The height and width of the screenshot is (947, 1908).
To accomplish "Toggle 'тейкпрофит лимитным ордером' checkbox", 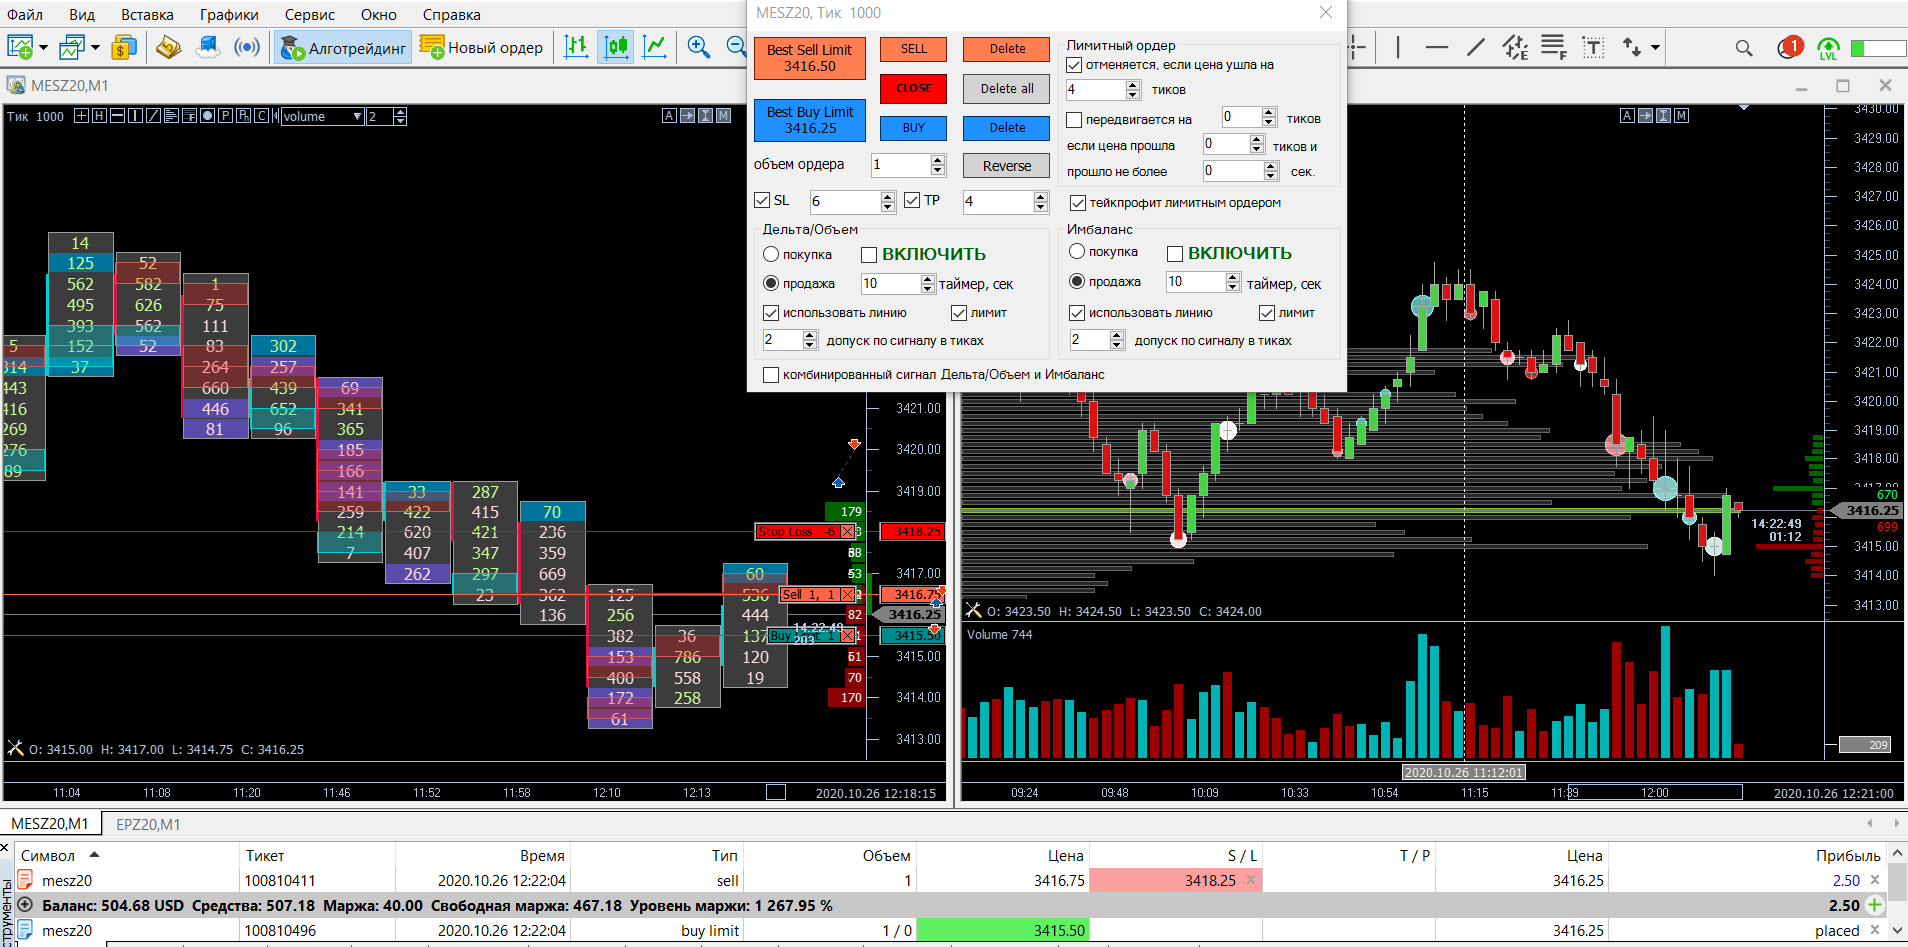I will [1078, 203].
